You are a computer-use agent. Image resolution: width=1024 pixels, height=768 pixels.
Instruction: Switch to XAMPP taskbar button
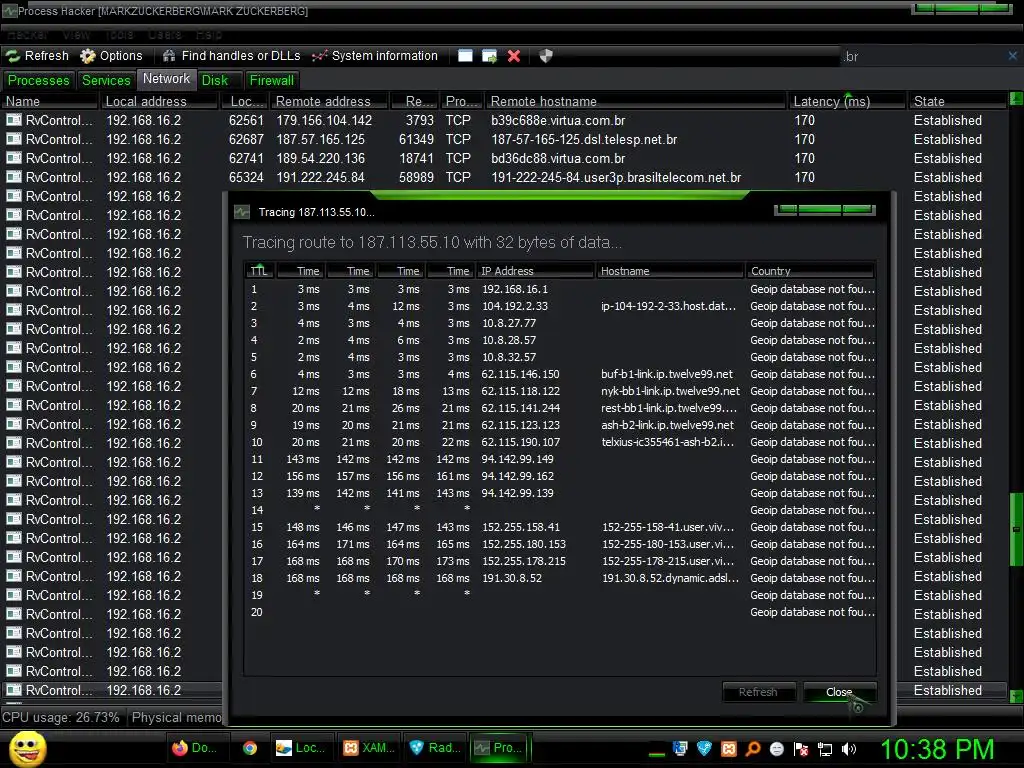[x=368, y=748]
